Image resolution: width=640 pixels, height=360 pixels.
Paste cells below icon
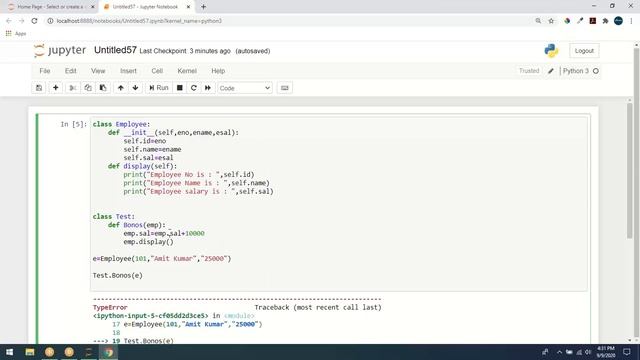click(x=103, y=88)
